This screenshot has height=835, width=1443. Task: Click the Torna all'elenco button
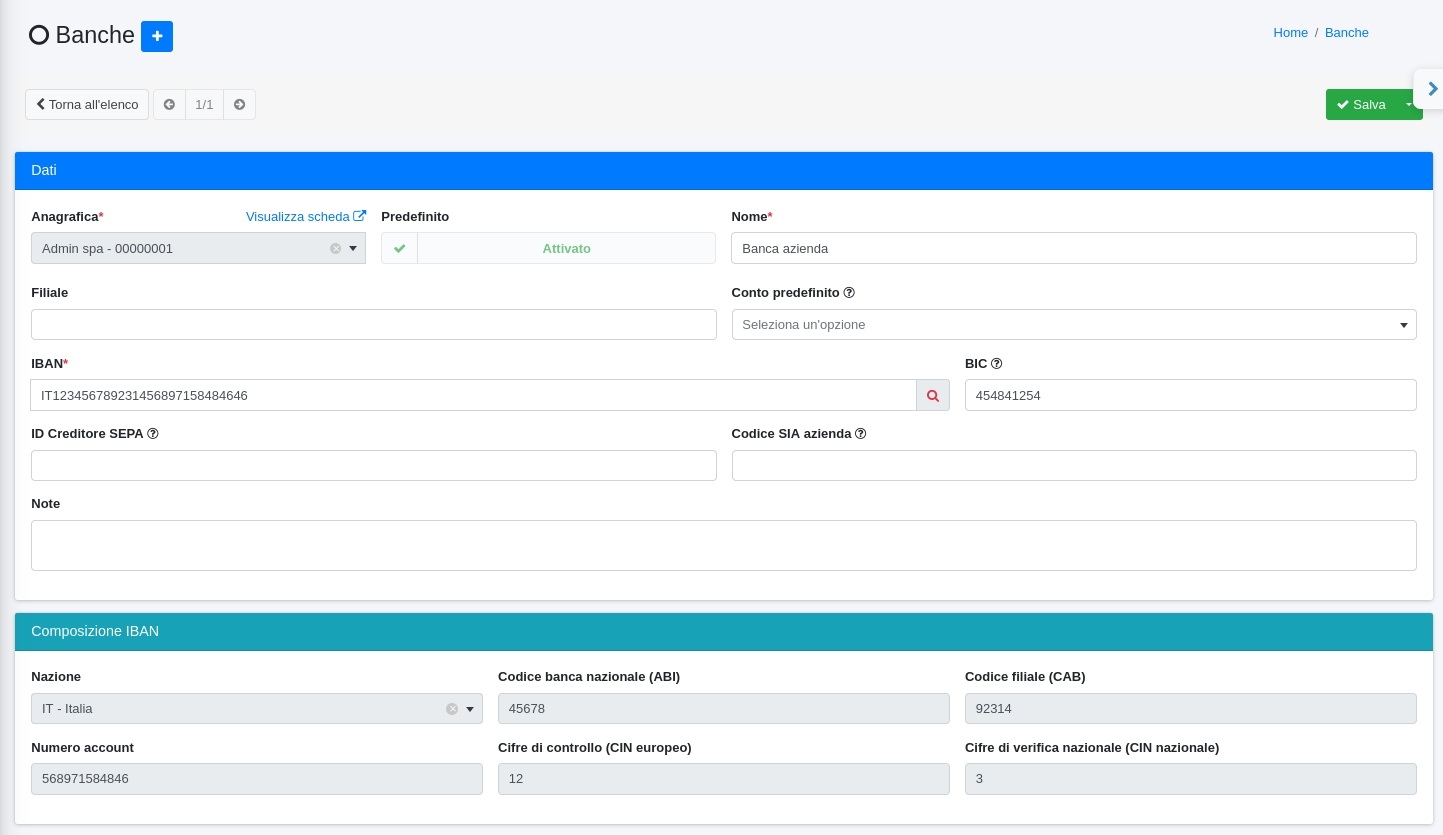click(x=87, y=105)
